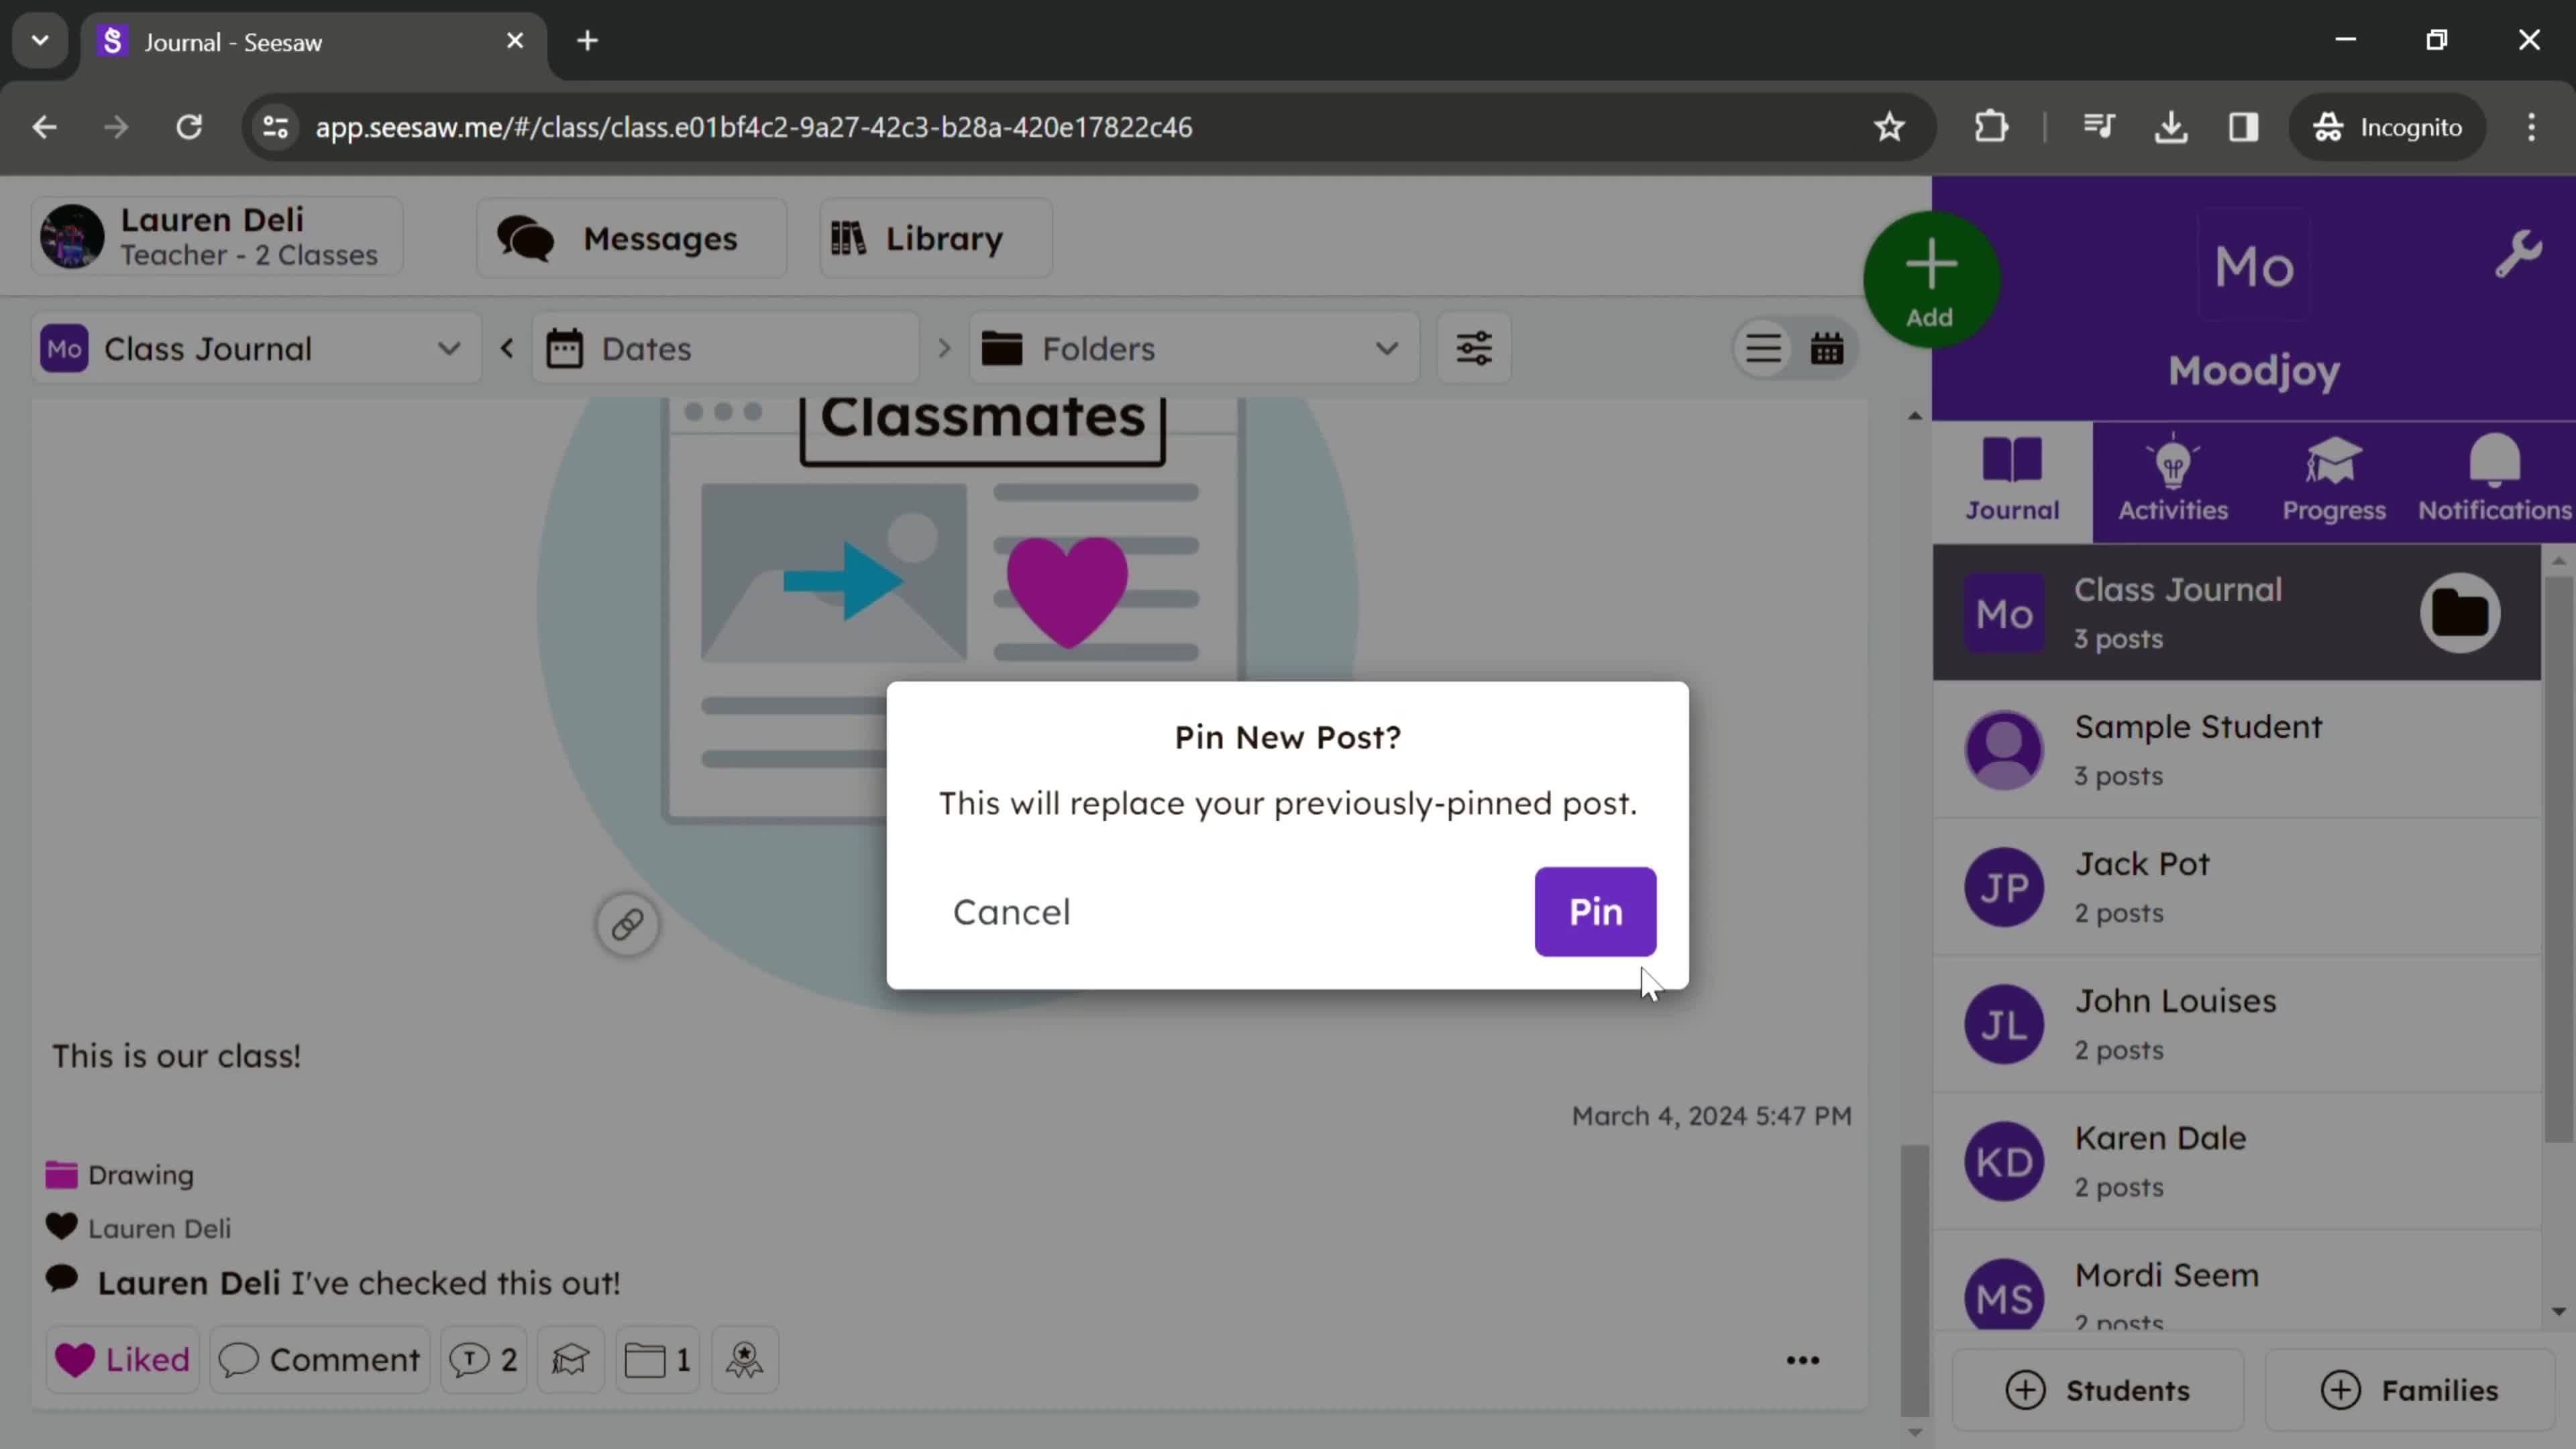Switch to calendar view
The width and height of the screenshot is (2576, 1449).
point(1826,348)
